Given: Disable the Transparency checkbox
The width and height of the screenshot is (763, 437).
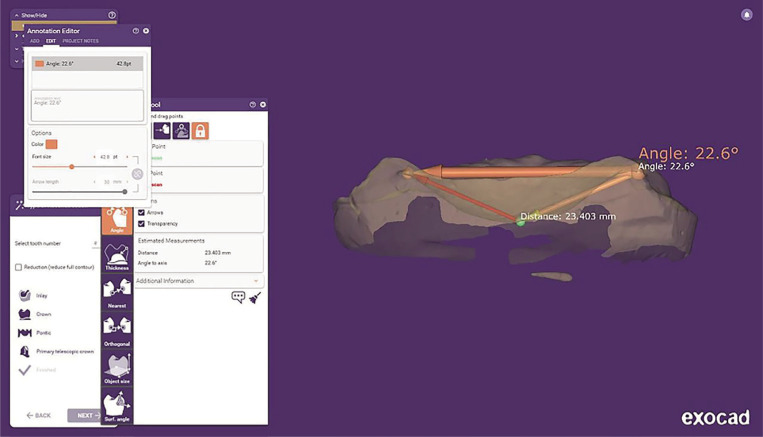Looking at the screenshot, I should (142, 223).
